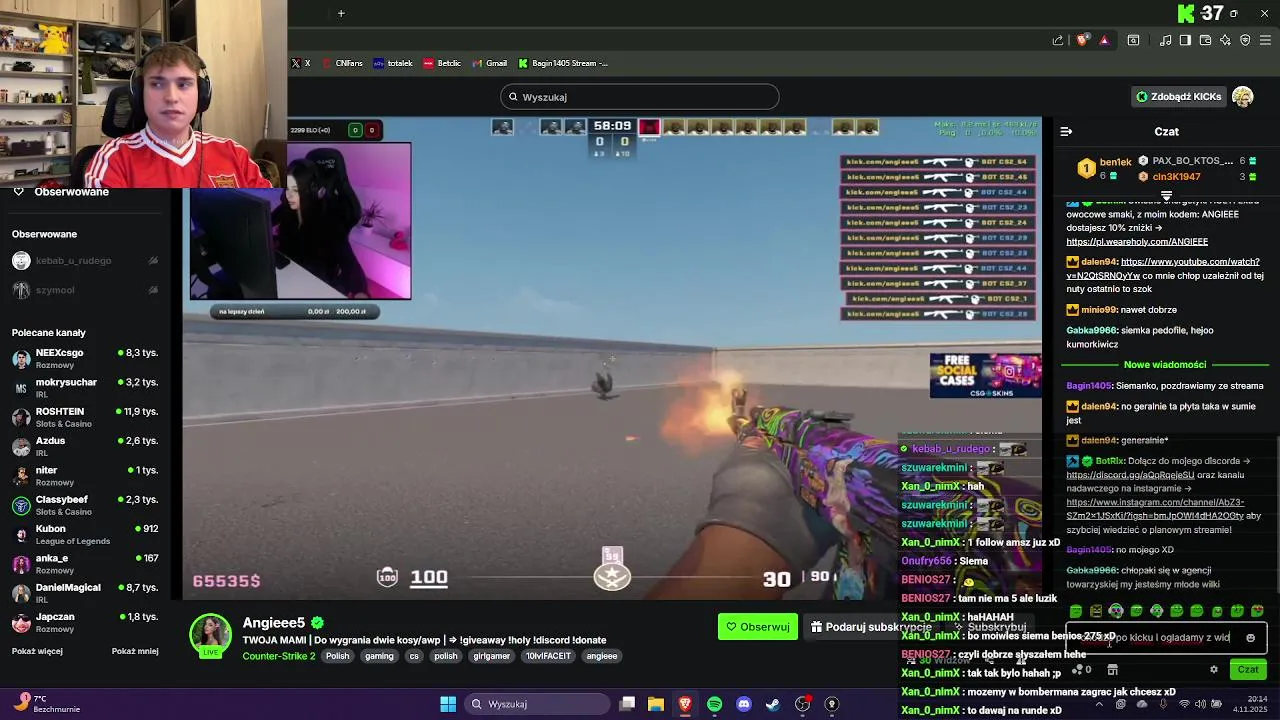The image size is (1280, 720).
Task: Open the browser hamburger menu
Action: coord(1265,40)
